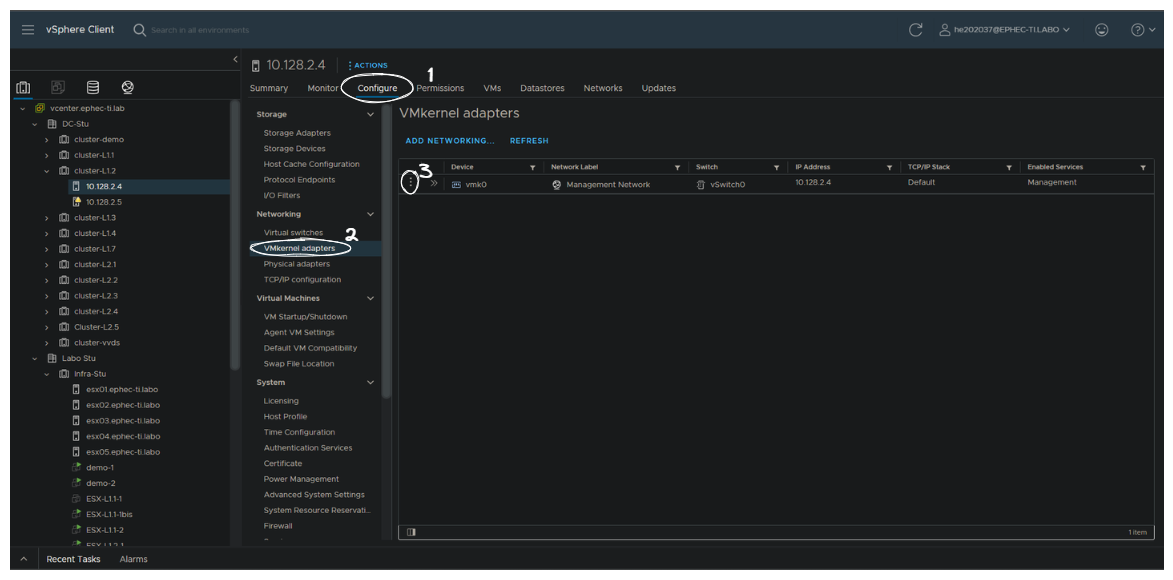Open Physical adapters settings

pos(296,264)
